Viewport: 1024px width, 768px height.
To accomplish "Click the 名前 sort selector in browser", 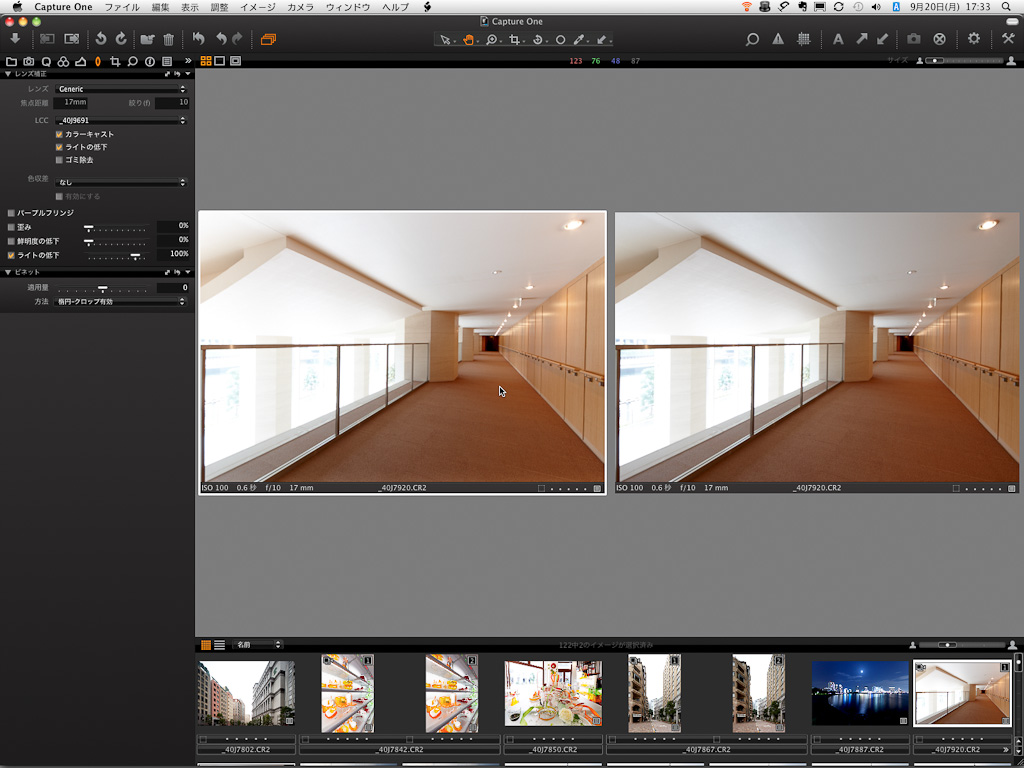I will tap(257, 645).
